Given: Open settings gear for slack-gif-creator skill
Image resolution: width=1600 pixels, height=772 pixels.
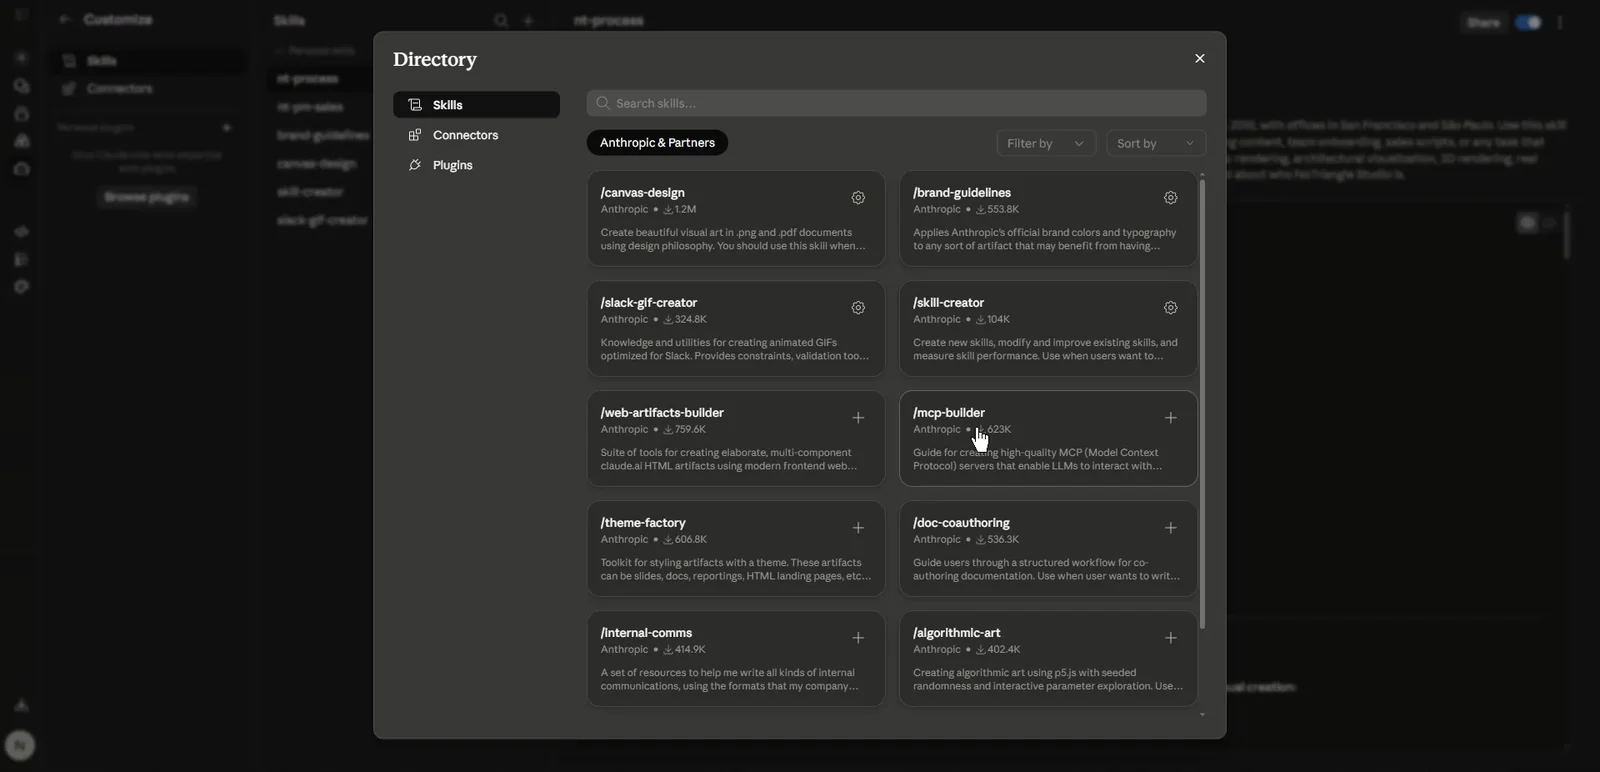Looking at the screenshot, I should pyautogui.click(x=858, y=308).
